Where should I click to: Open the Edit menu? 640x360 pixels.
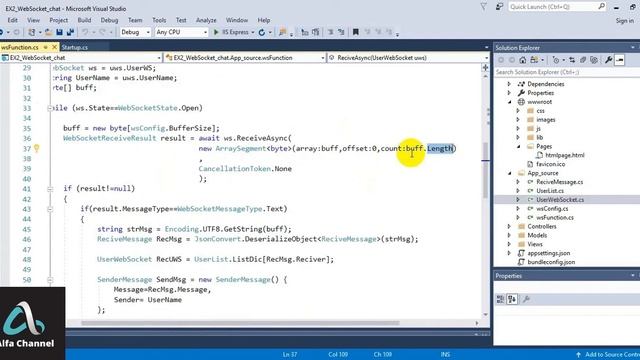(x=13, y=20)
